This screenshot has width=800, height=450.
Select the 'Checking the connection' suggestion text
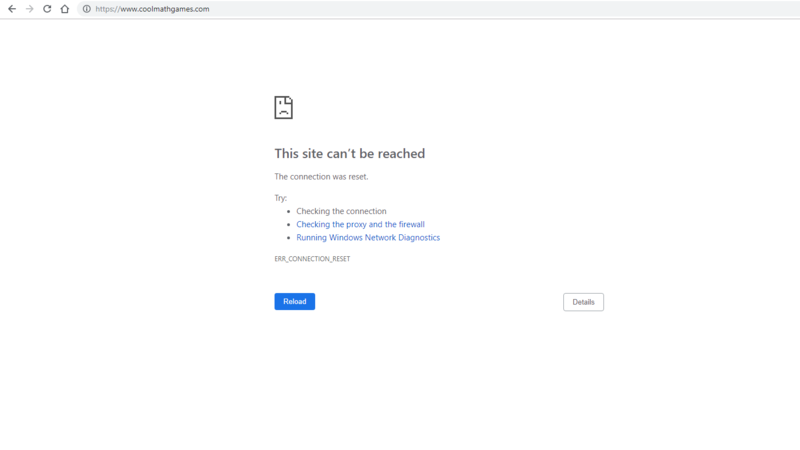tap(341, 212)
